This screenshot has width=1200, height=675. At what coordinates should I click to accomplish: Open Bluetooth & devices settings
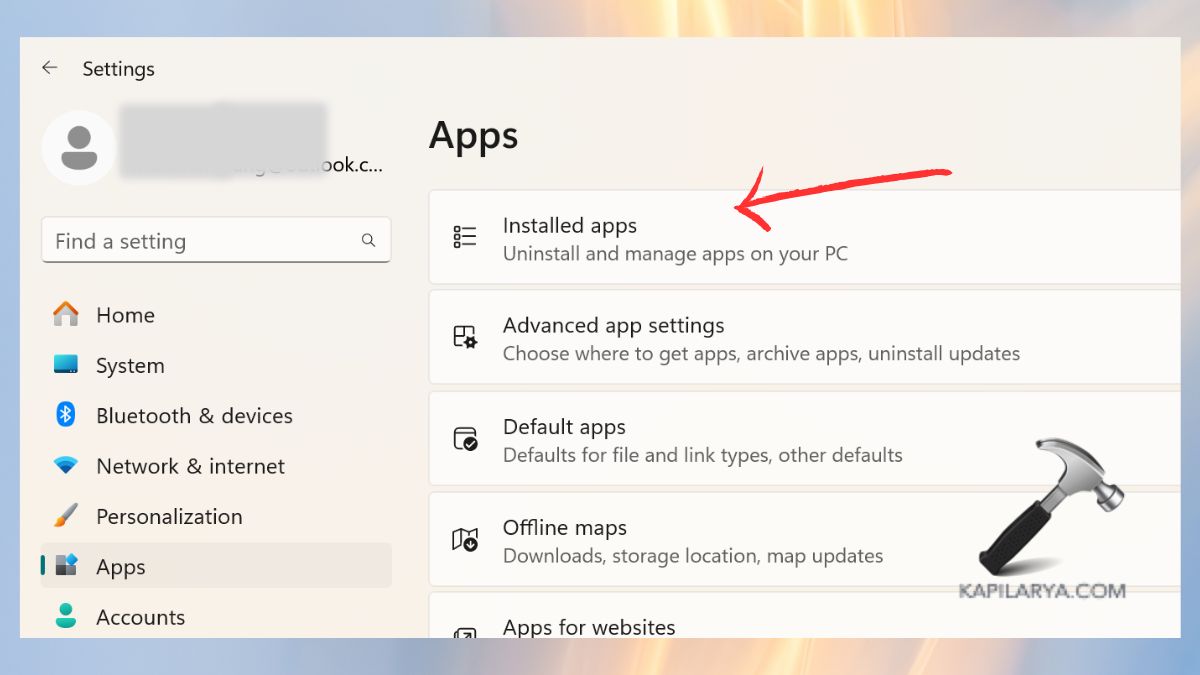[x=216, y=415]
